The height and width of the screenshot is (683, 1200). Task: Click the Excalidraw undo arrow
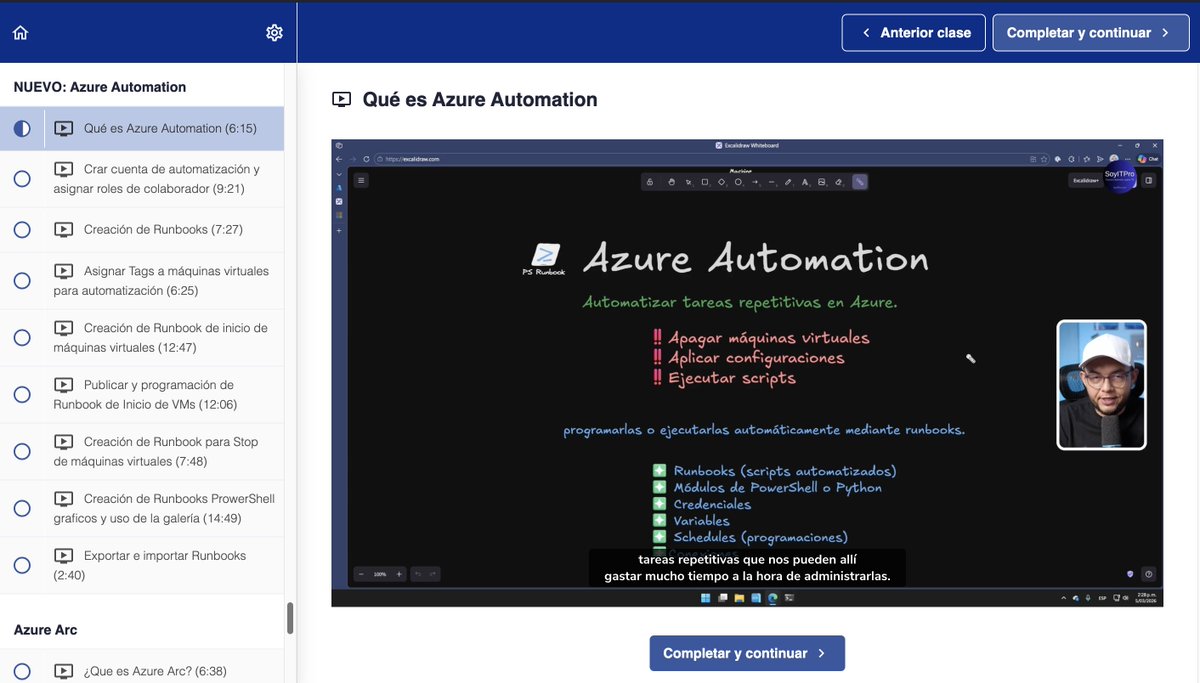(419, 574)
